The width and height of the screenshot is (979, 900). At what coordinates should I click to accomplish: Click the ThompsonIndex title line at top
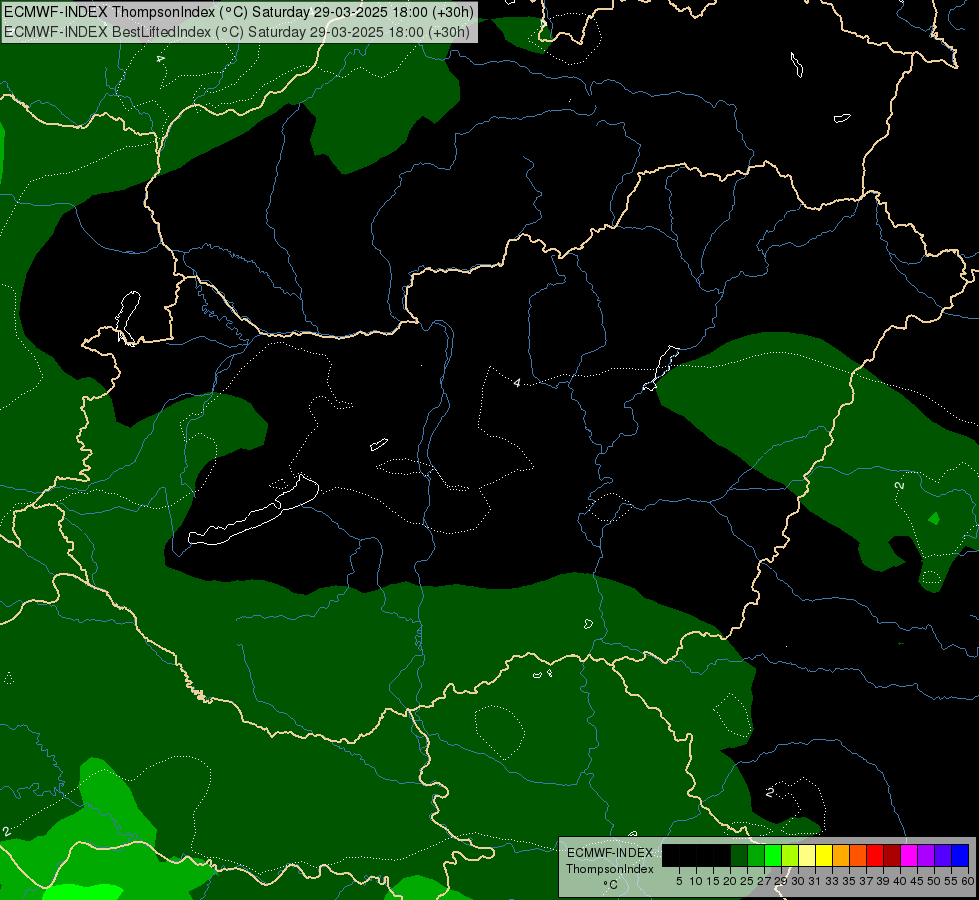click(x=239, y=12)
